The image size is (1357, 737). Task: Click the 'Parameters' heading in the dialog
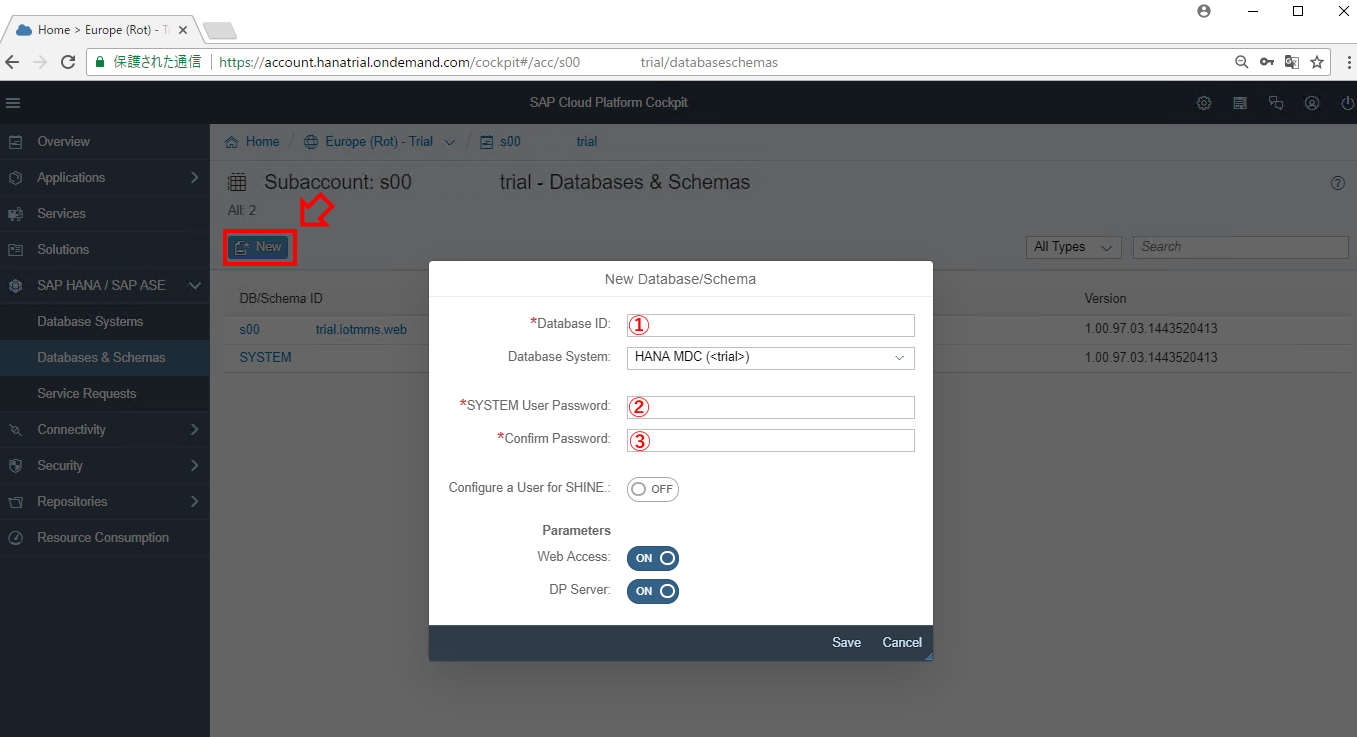[x=576, y=531]
